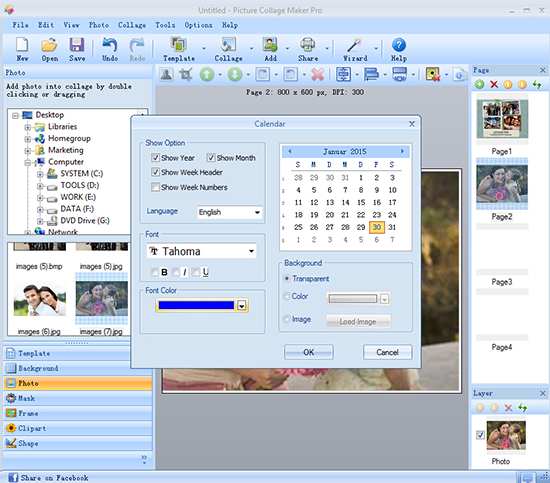Go to the next month in the calendar
This screenshot has height=483, width=550.
(x=402, y=151)
